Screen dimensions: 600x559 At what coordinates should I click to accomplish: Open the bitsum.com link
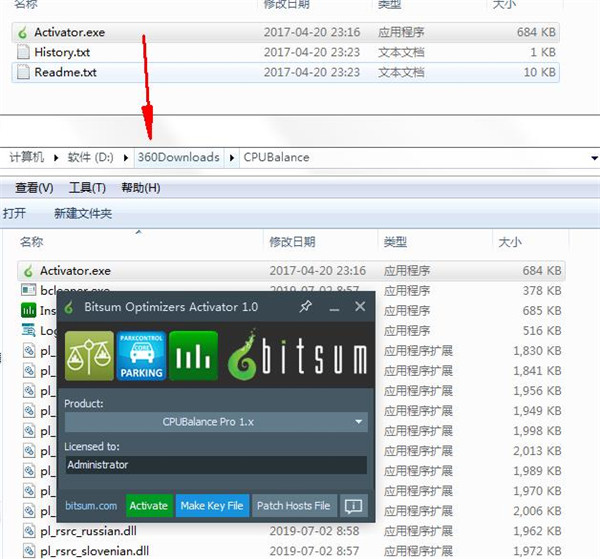91,506
